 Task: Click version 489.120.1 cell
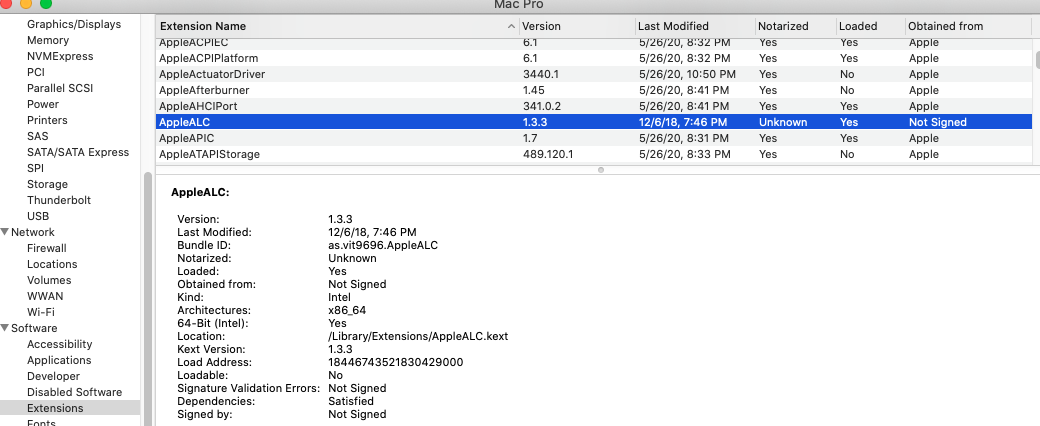coord(548,154)
